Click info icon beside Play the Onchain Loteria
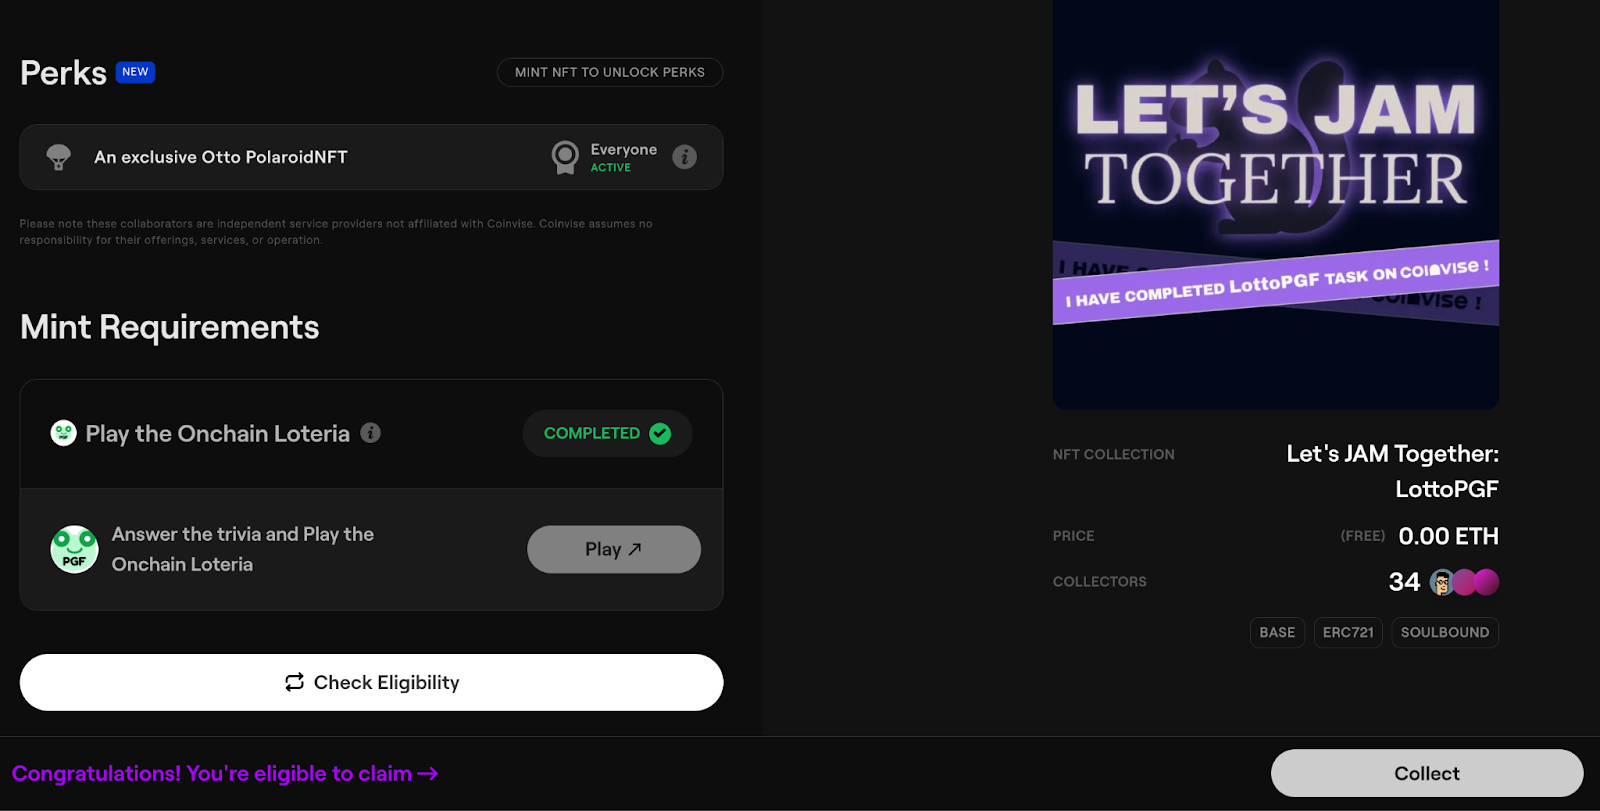The height and width of the screenshot is (811, 1600). pos(370,433)
